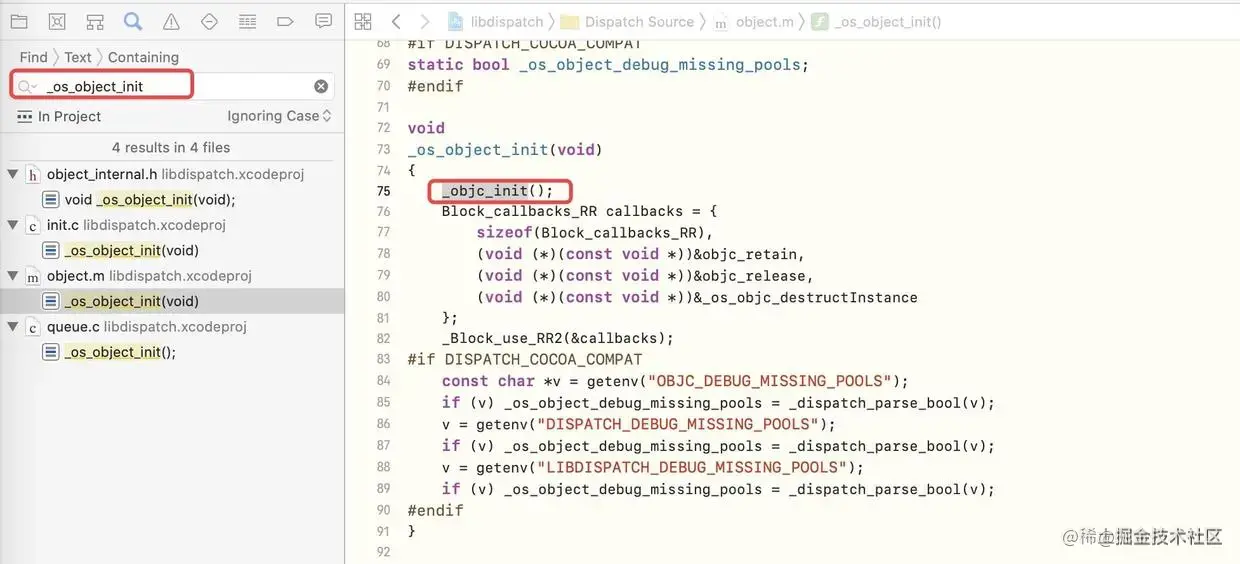Open the Issue navigator warning icon
Screen dimensions: 1240x564
click(x=171, y=21)
